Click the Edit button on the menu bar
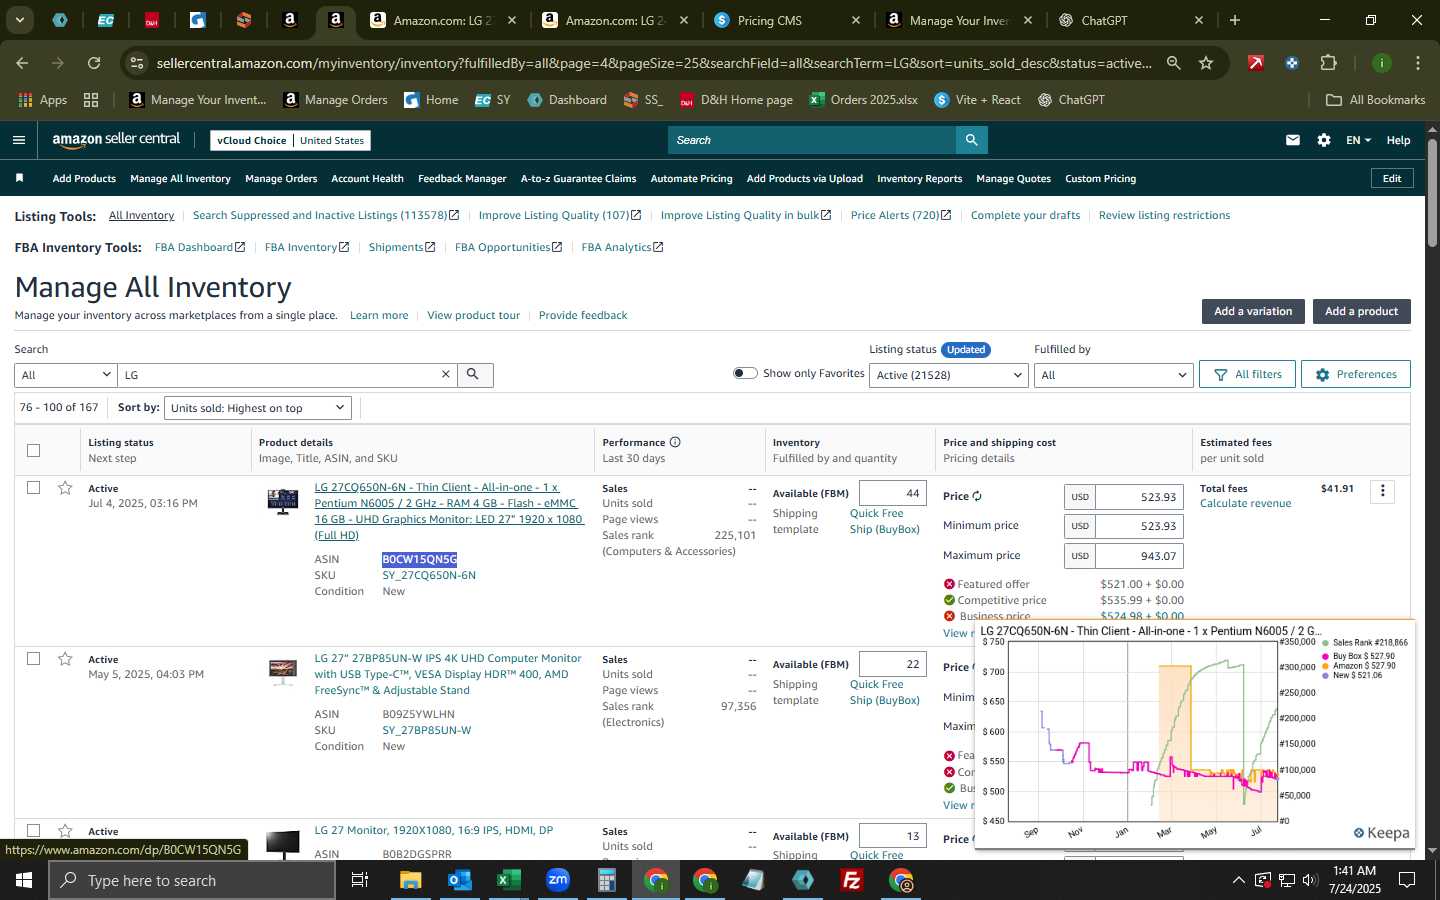 pyautogui.click(x=1391, y=178)
